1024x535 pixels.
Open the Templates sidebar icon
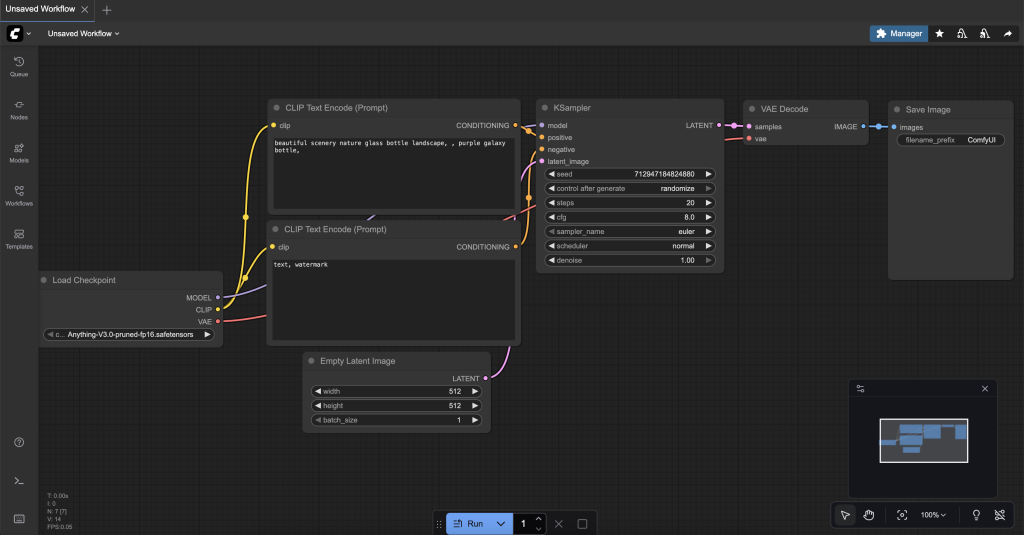[19, 238]
